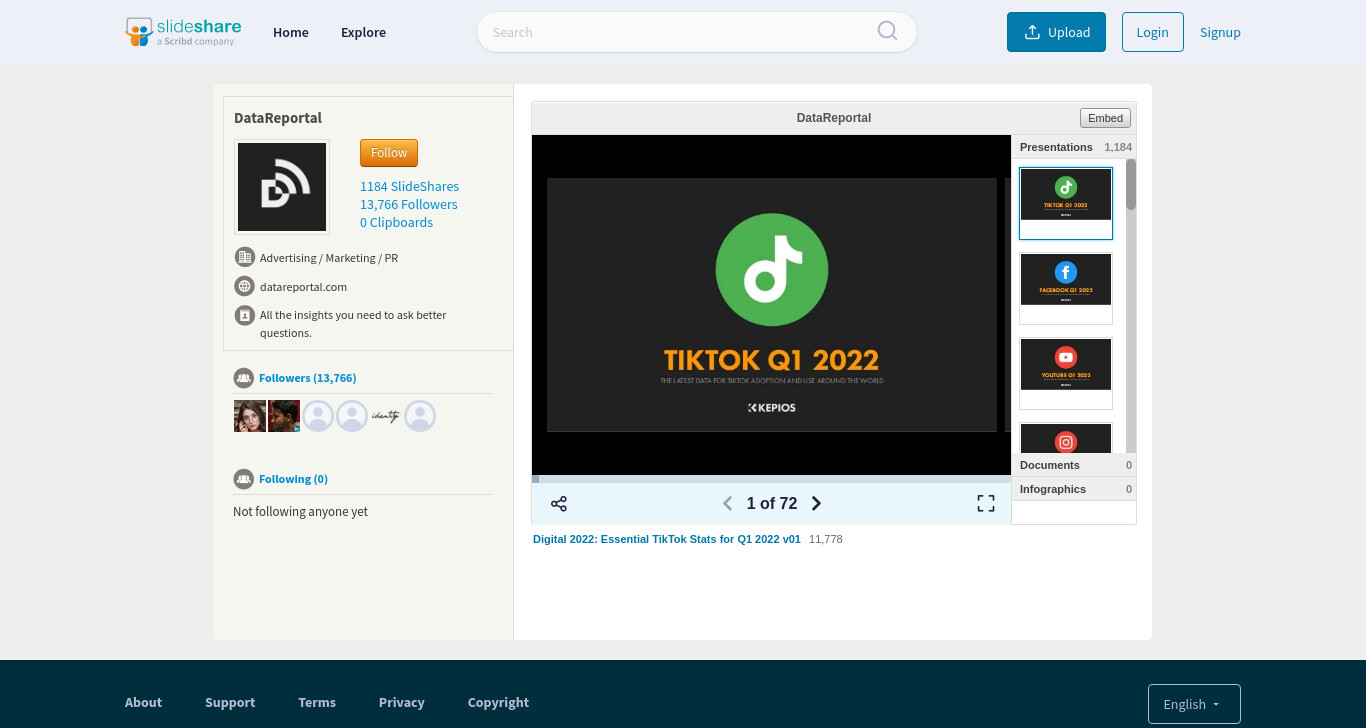The image size is (1366, 728).
Task: Open Support in the footer
Action: pos(230,702)
